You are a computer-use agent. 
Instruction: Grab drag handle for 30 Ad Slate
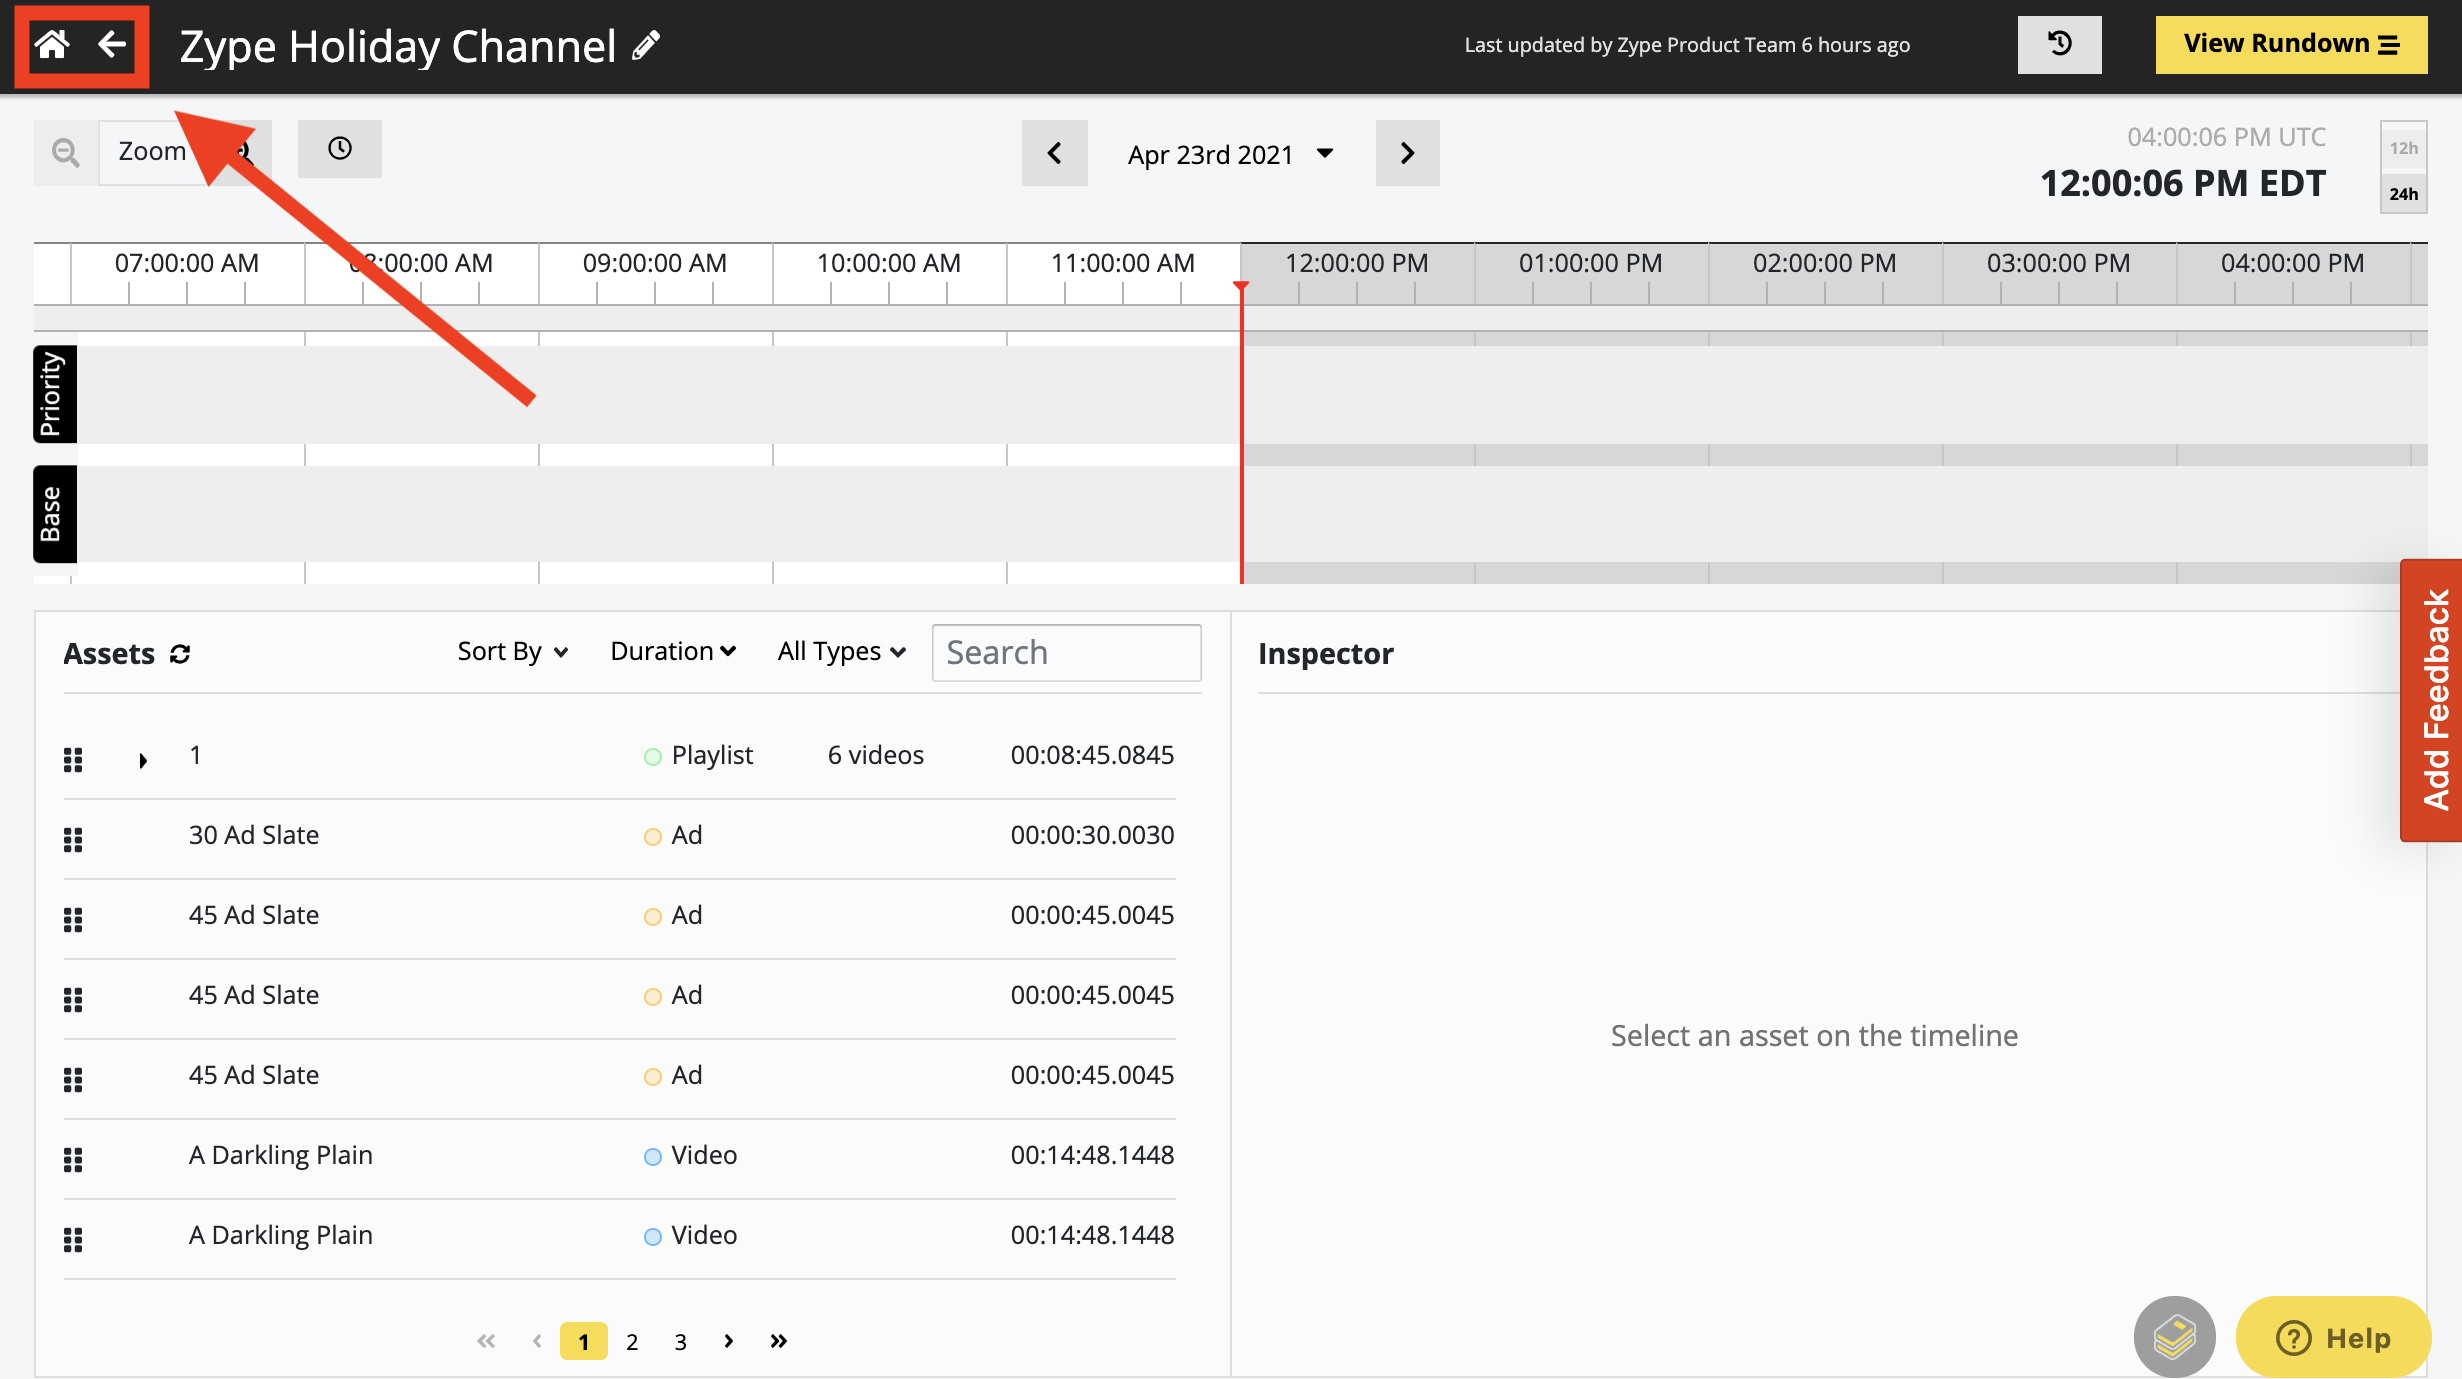pos(73,839)
